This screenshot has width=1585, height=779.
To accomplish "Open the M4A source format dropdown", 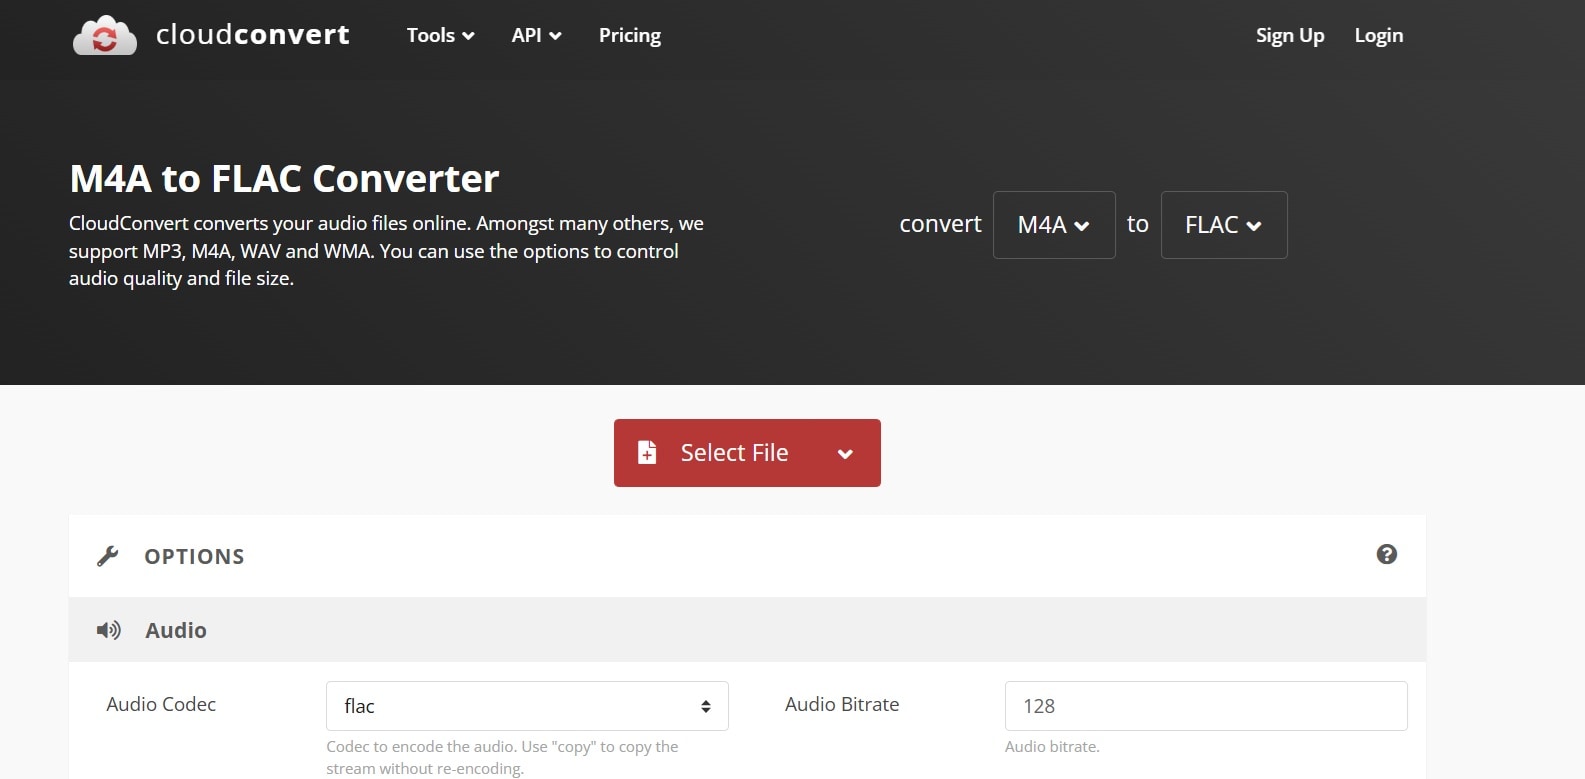I will tap(1054, 225).
